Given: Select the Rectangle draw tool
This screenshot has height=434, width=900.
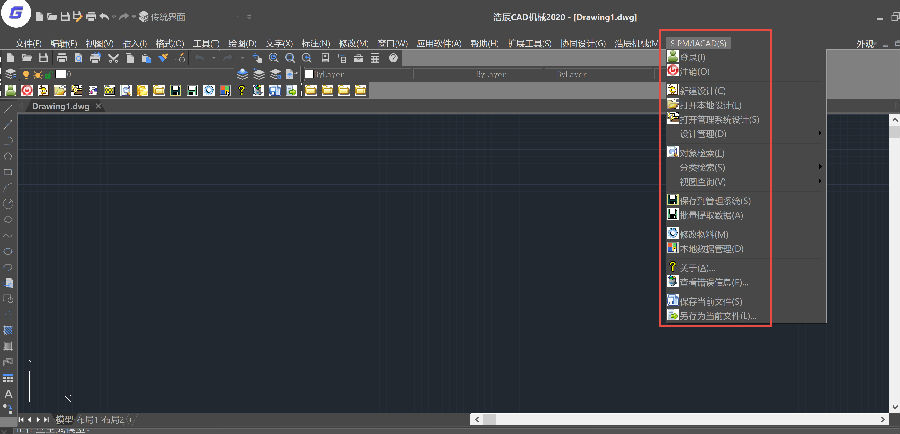Looking at the screenshot, I should (x=8, y=171).
